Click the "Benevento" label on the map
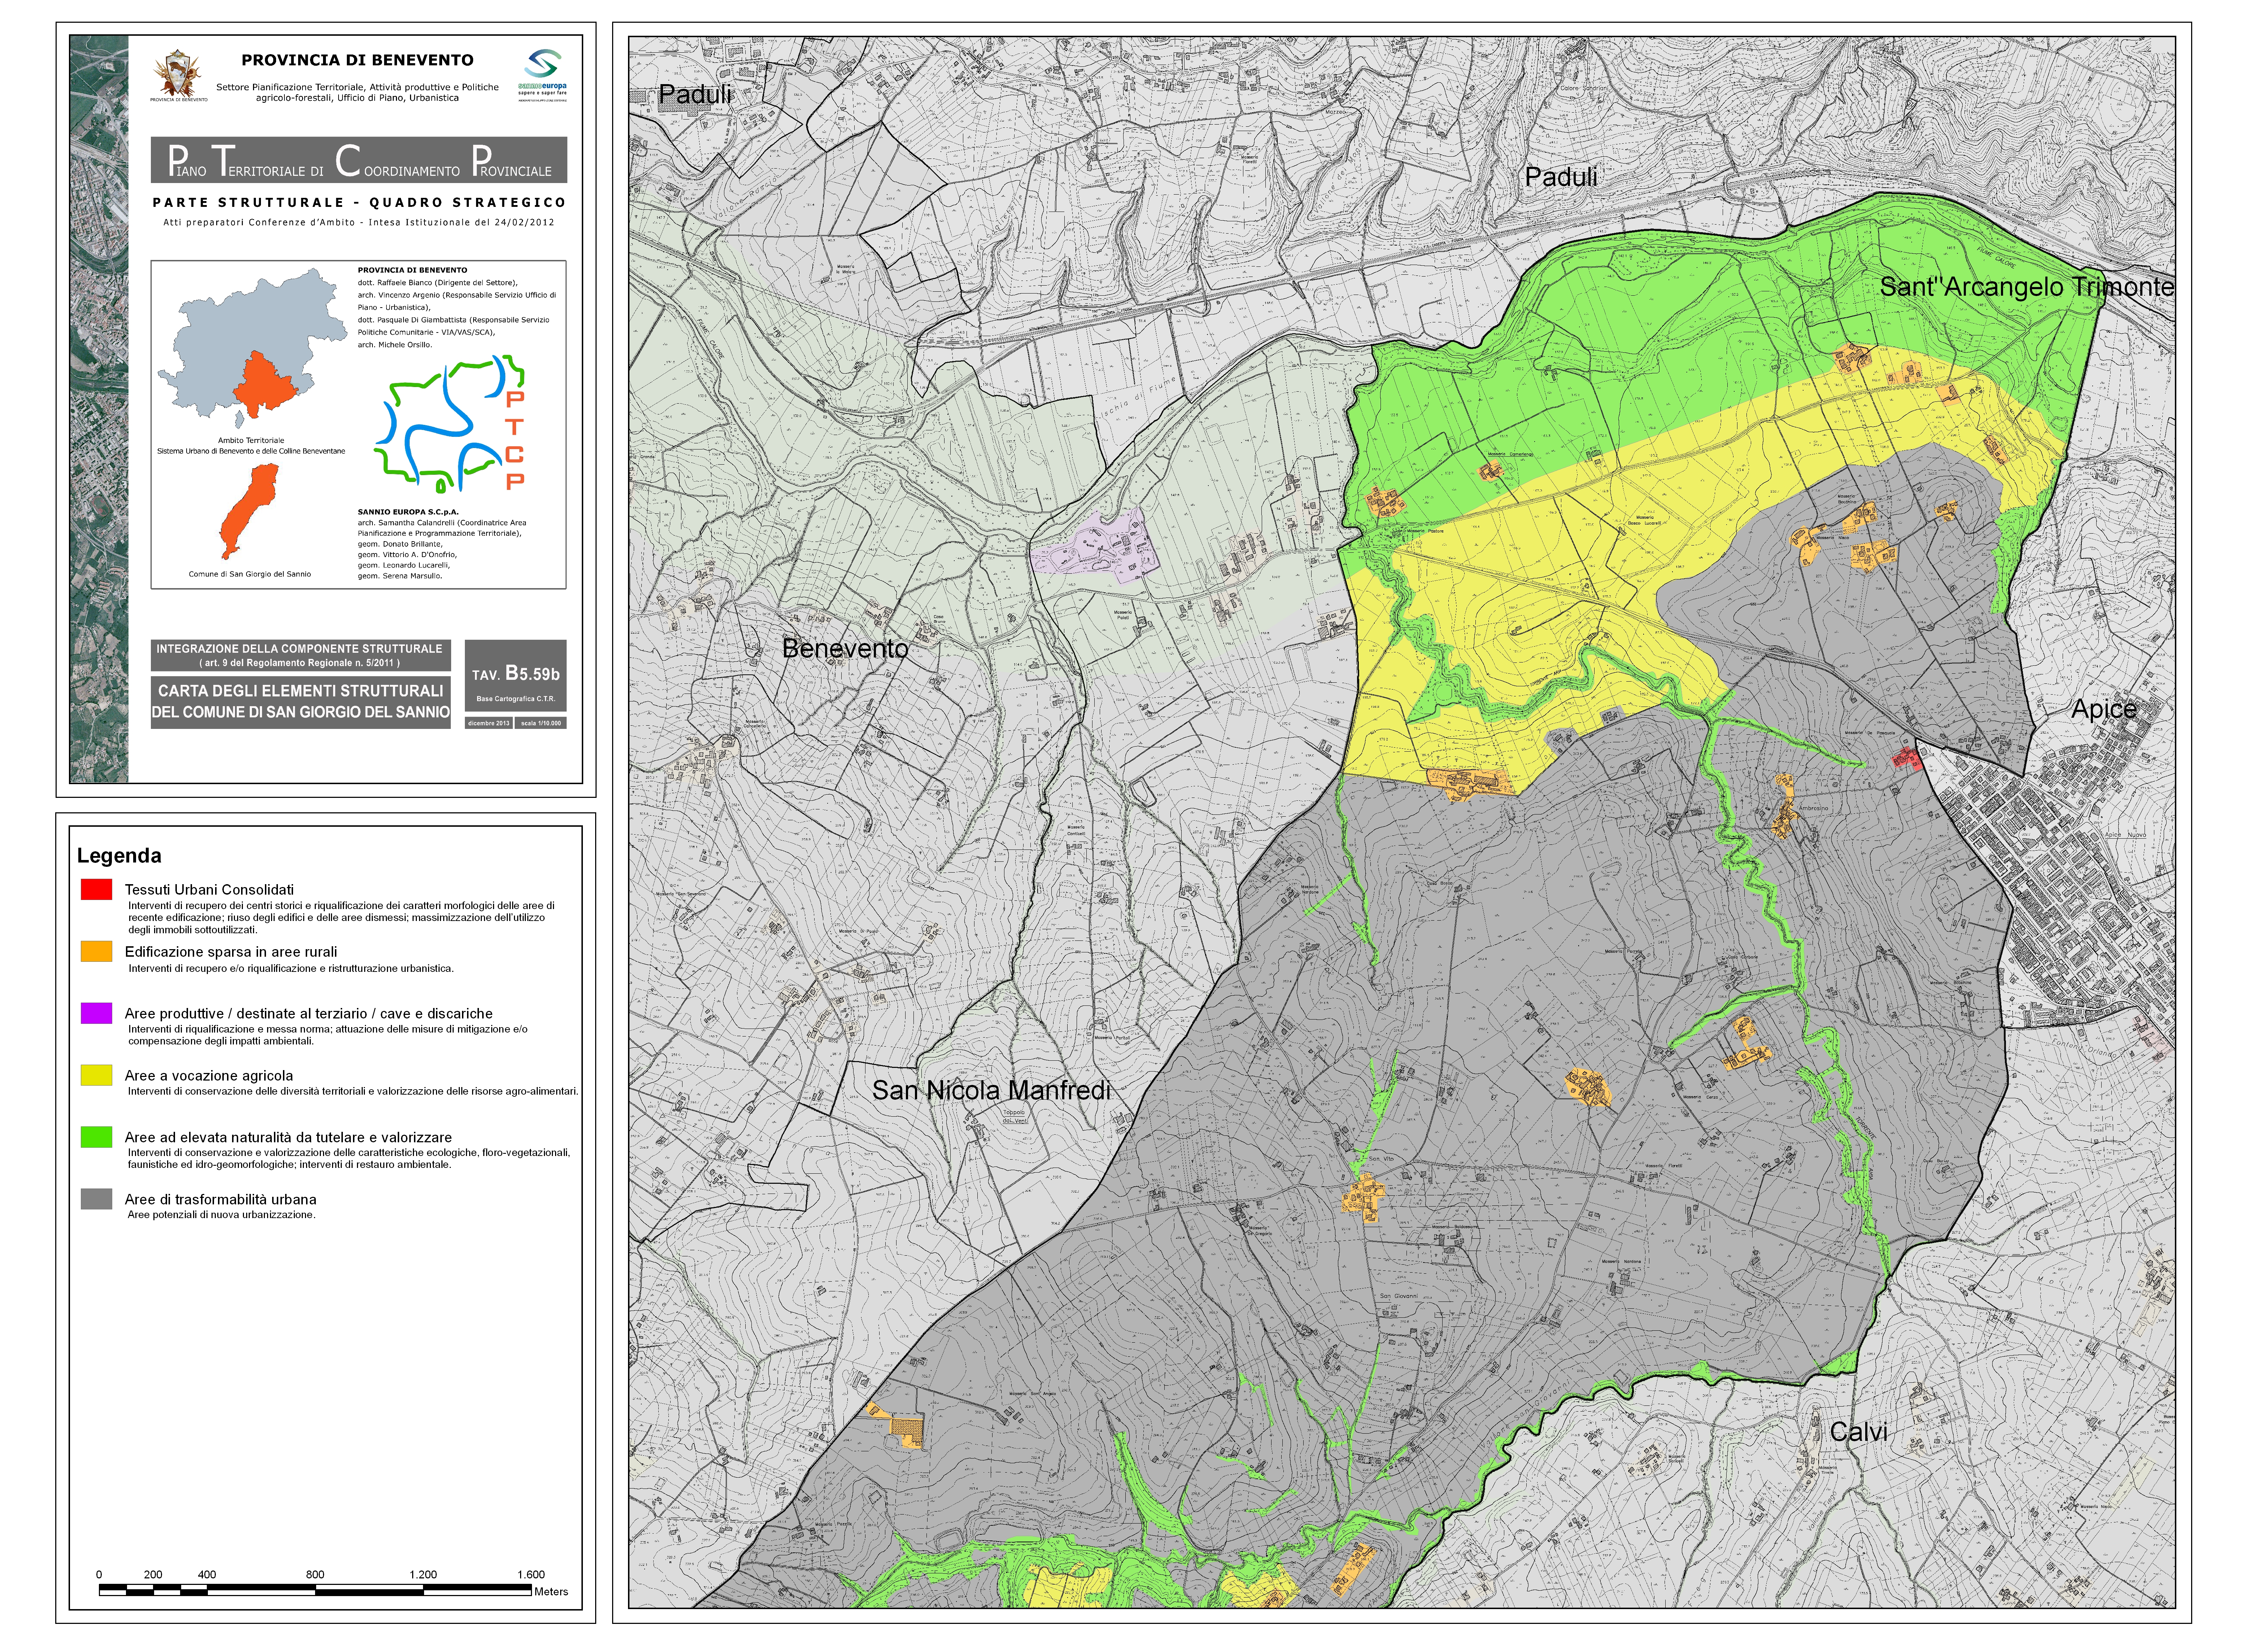The width and height of the screenshot is (2268, 1647). pyautogui.click(x=845, y=649)
